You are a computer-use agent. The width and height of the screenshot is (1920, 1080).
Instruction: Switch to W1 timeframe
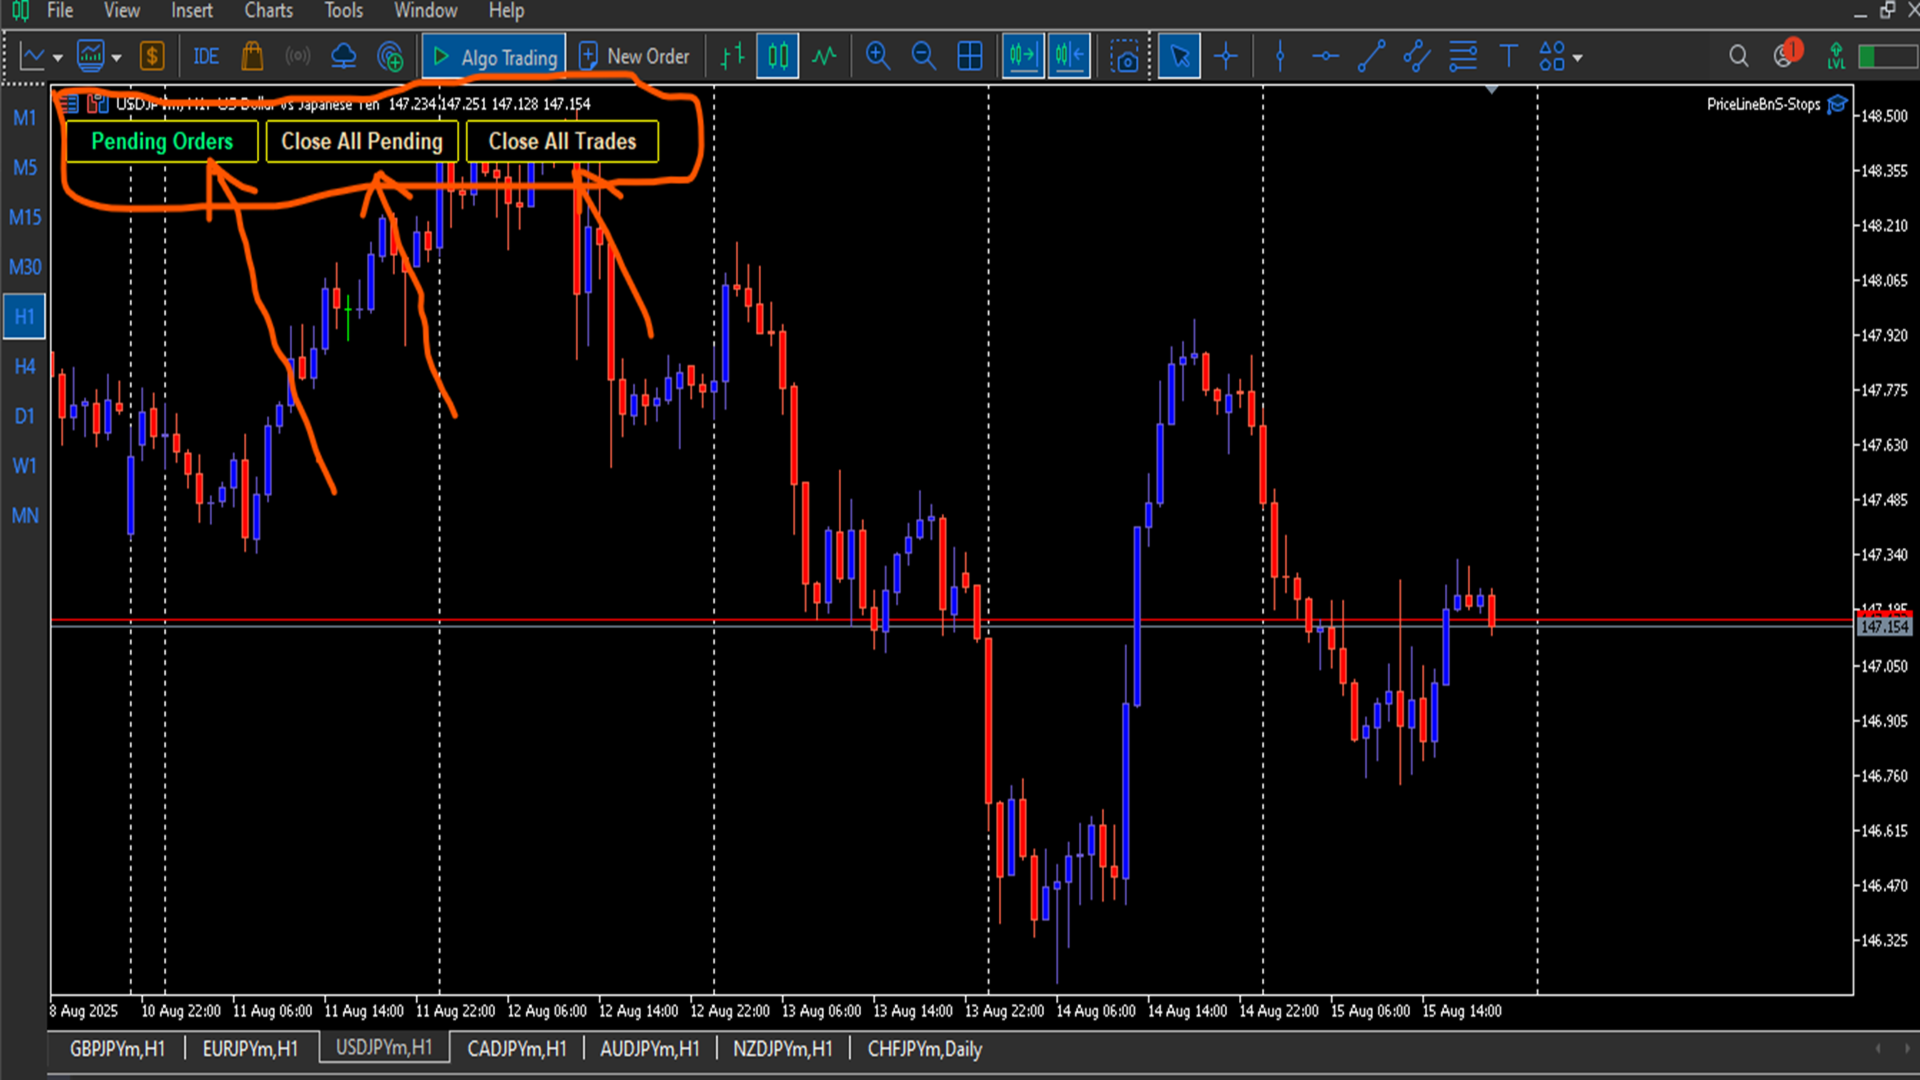tap(25, 466)
